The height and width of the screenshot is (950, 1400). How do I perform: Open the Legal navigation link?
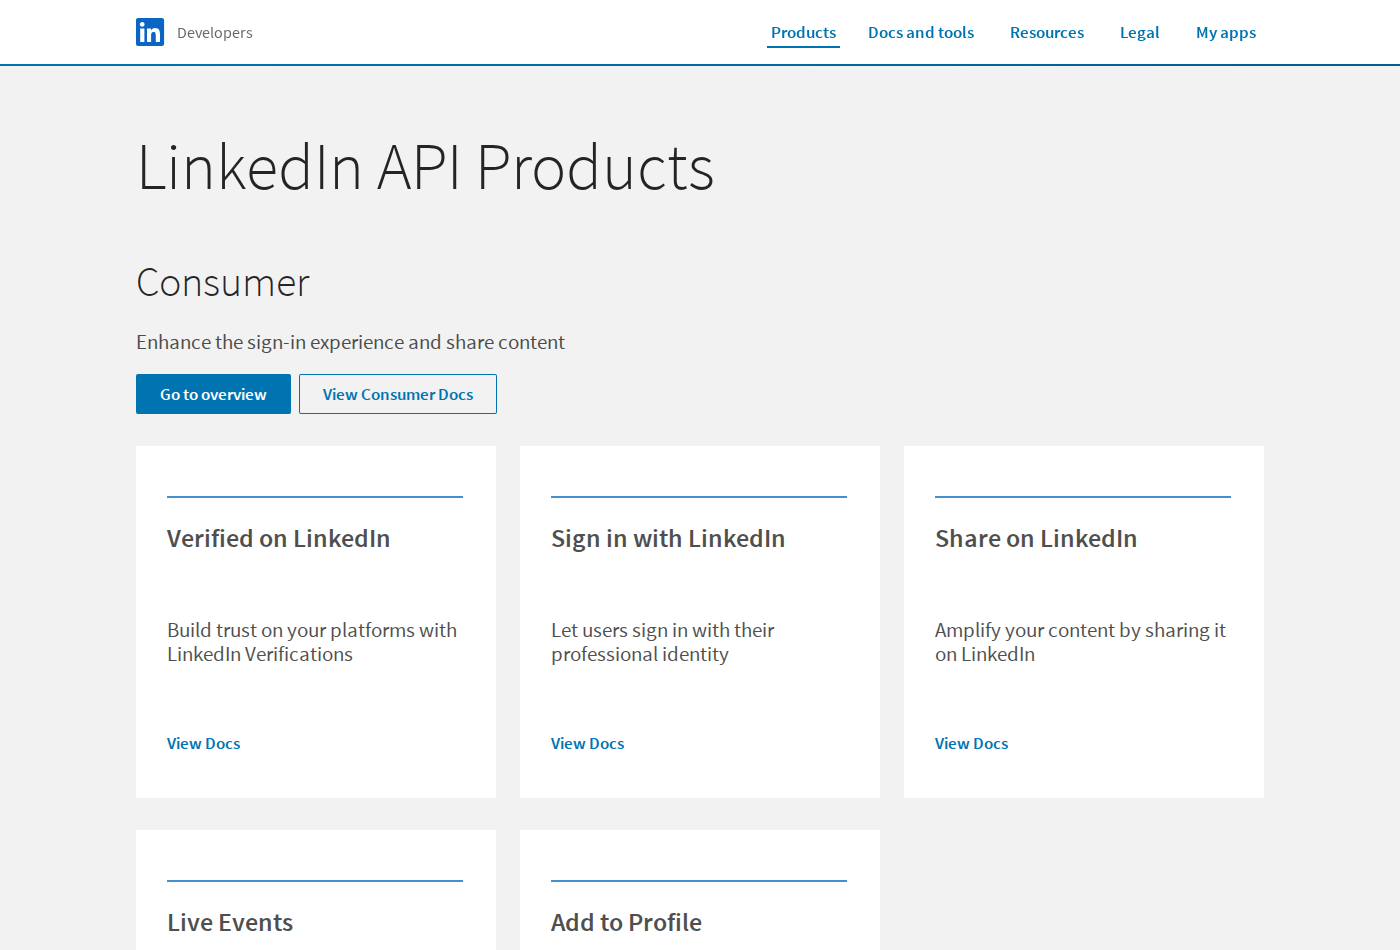click(1139, 33)
